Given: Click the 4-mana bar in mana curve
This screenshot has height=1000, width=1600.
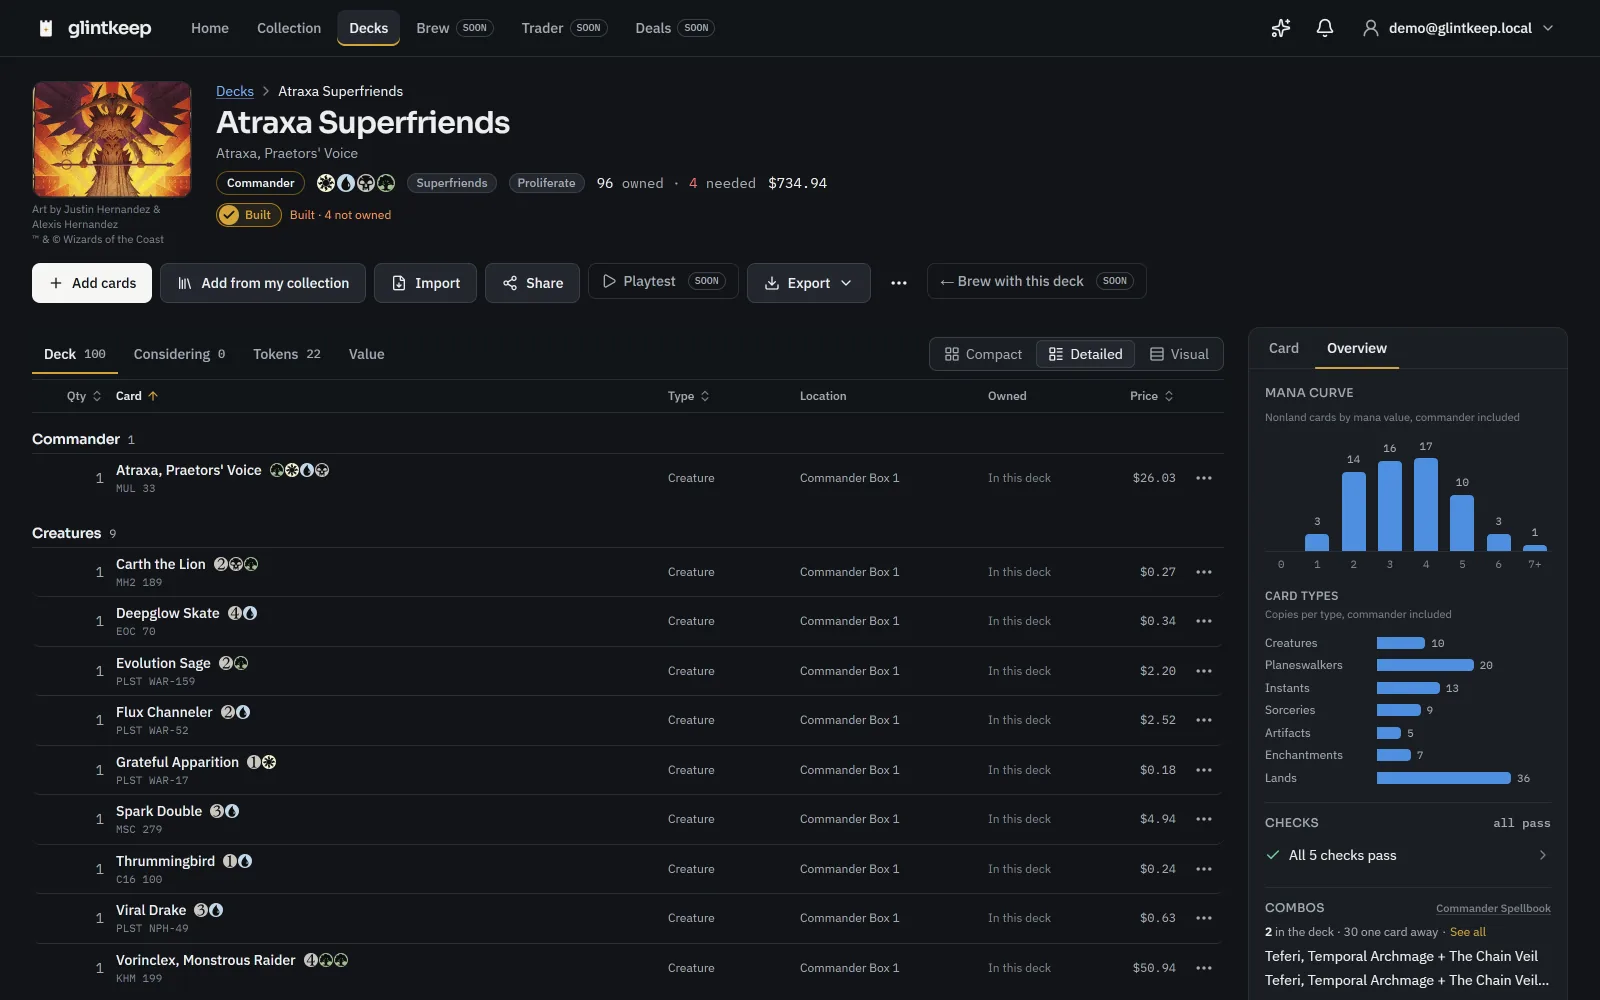Looking at the screenshot, I should (x=1426, y=504).
